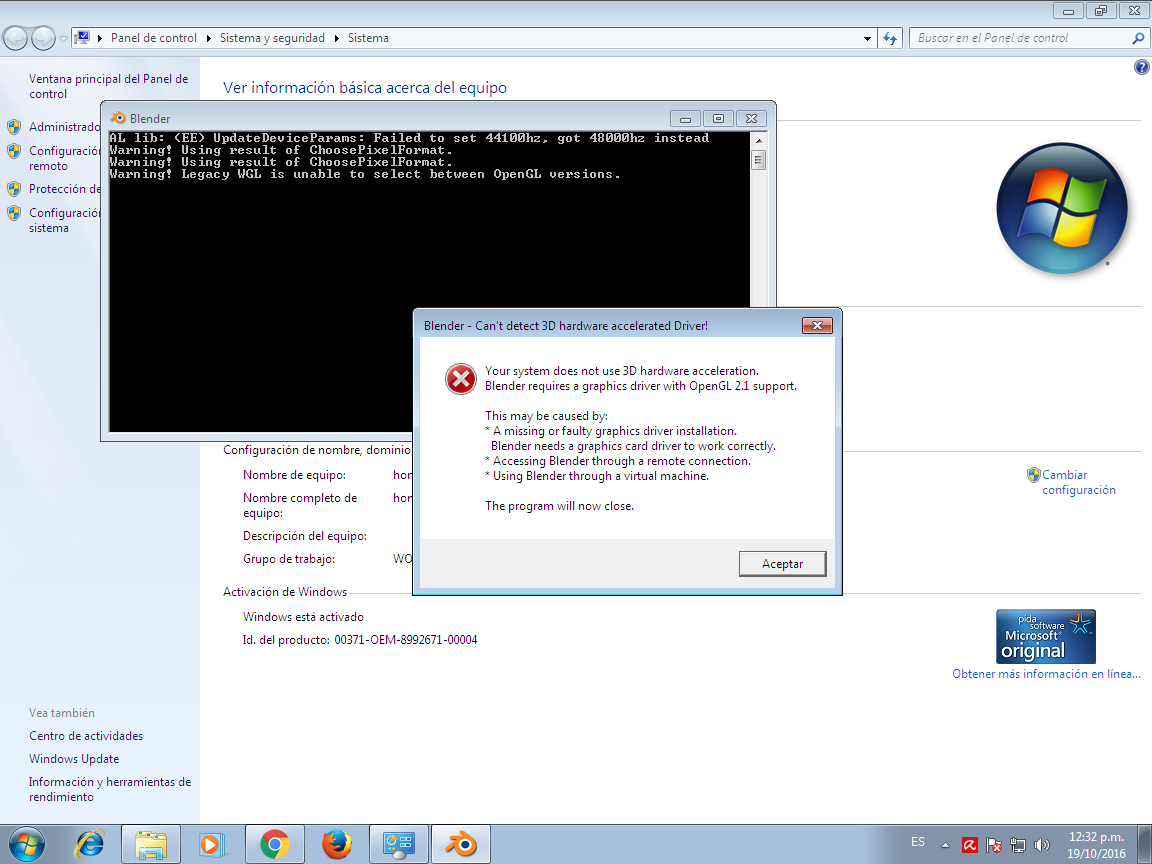
Task: Open the blue help question icon
Action: coord(1141,68)
